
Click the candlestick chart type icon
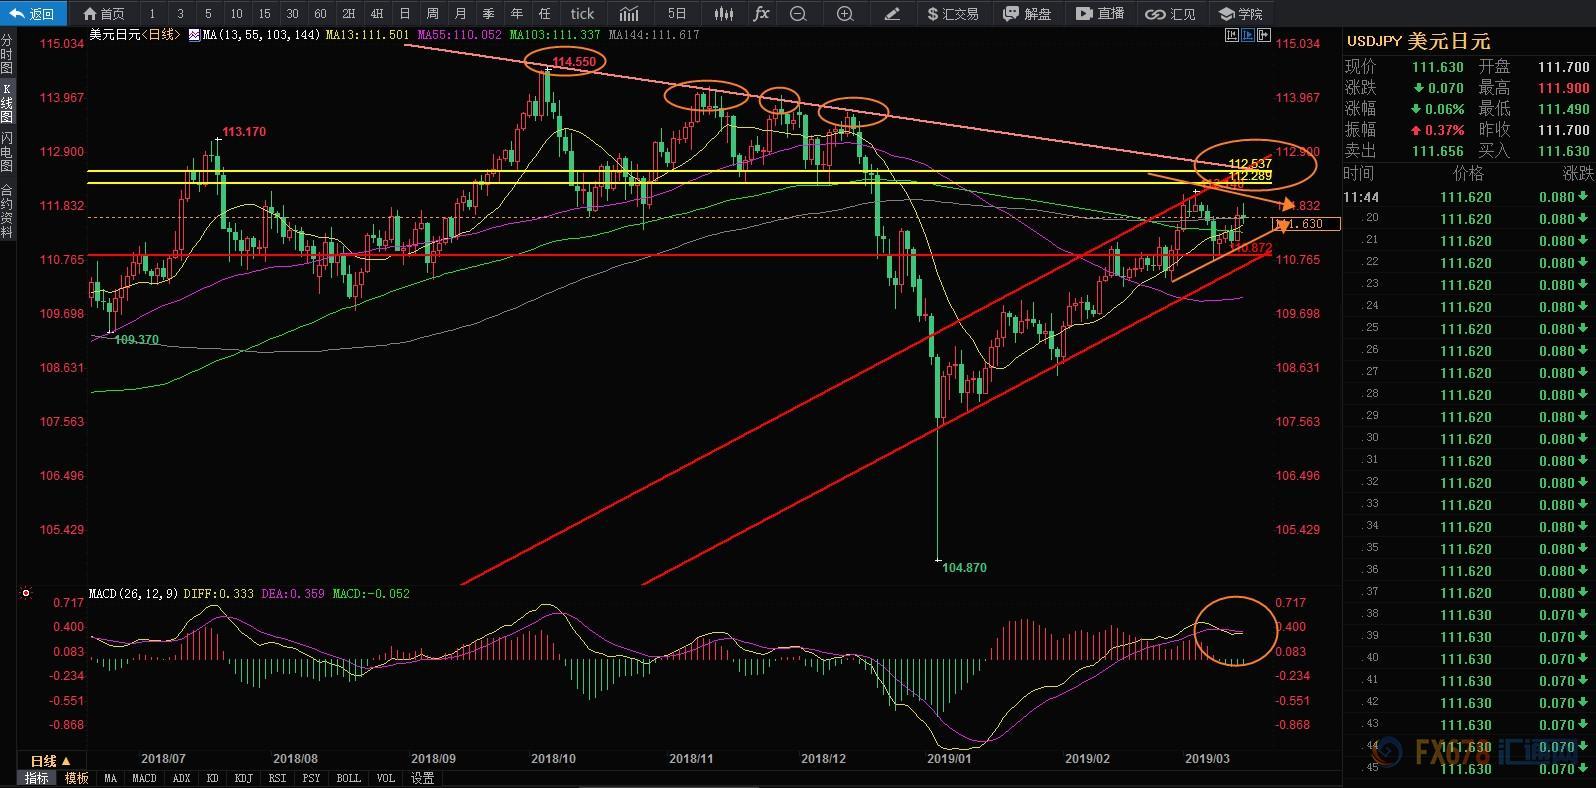click(x=723, y=13)
